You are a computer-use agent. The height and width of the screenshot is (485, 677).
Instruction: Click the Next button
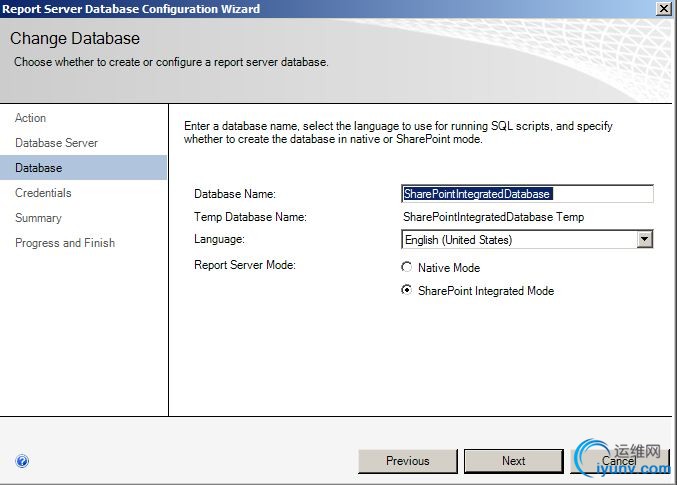coord(514,461)
